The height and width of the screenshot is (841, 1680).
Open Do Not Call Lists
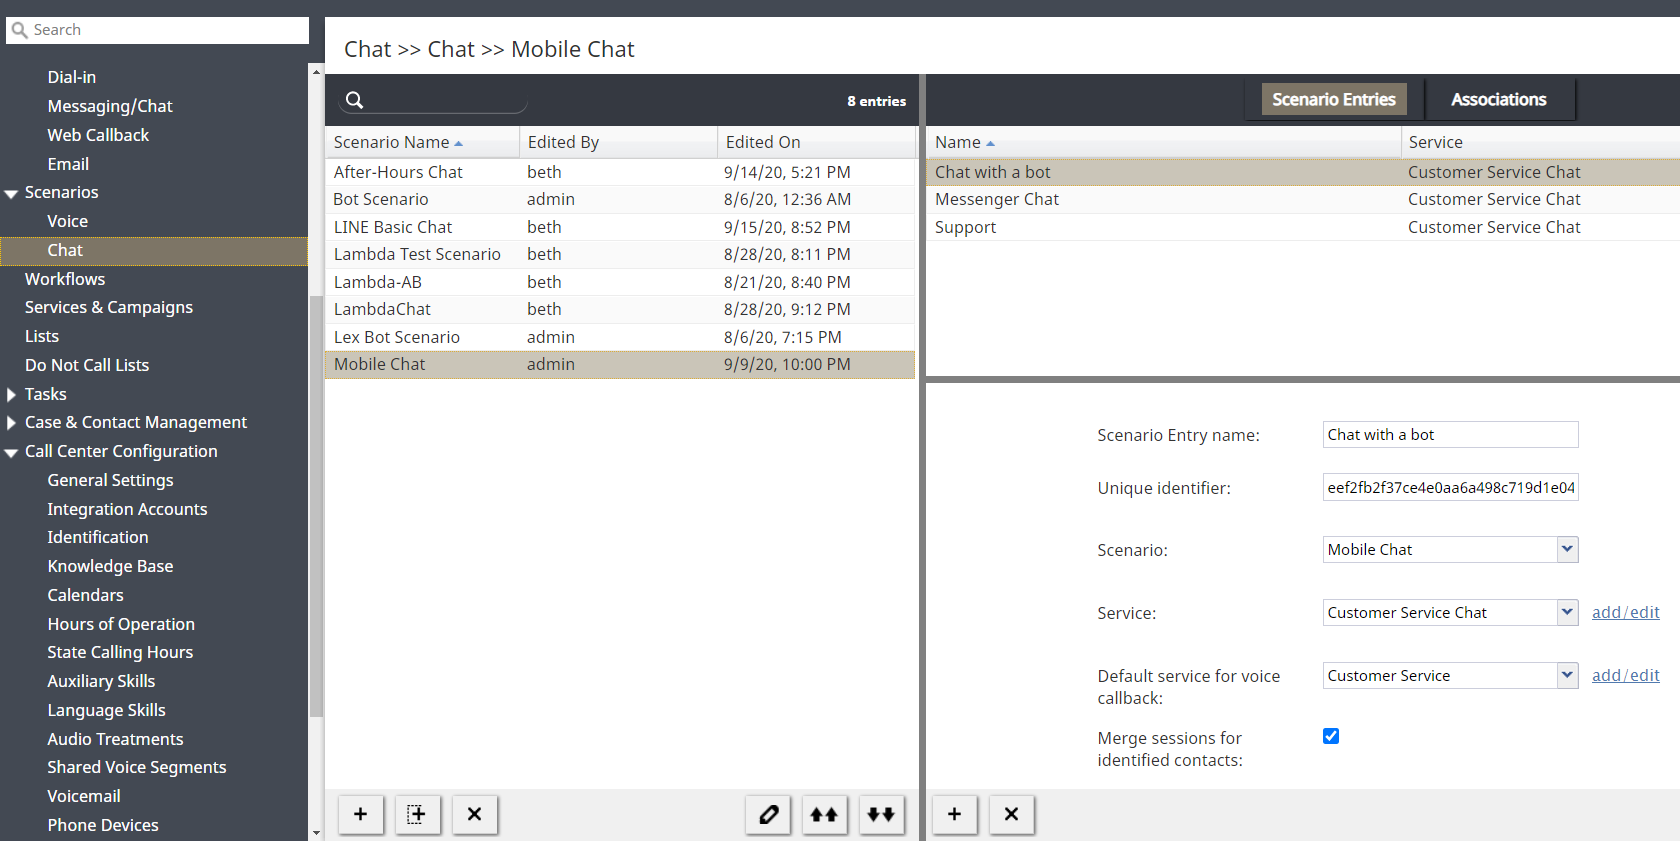[x=87, y=365]
